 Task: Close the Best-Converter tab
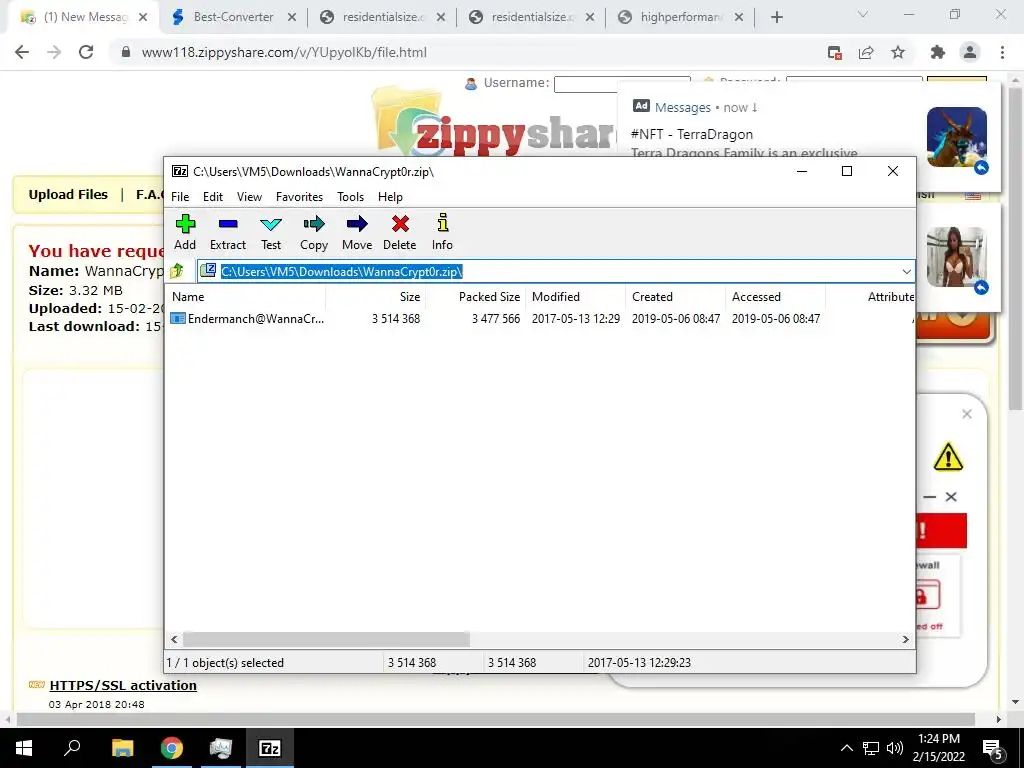click(x=292, y=18)
